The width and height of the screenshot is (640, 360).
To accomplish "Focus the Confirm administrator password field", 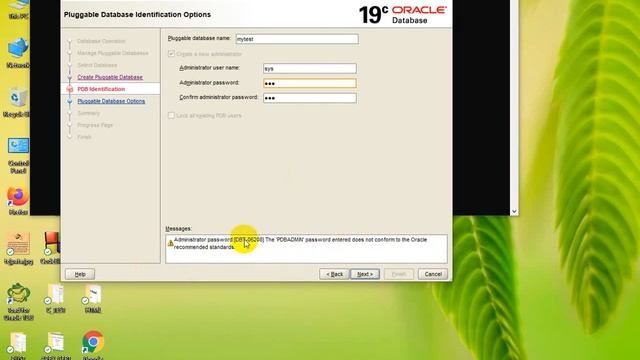I will [x=310, y=98].
